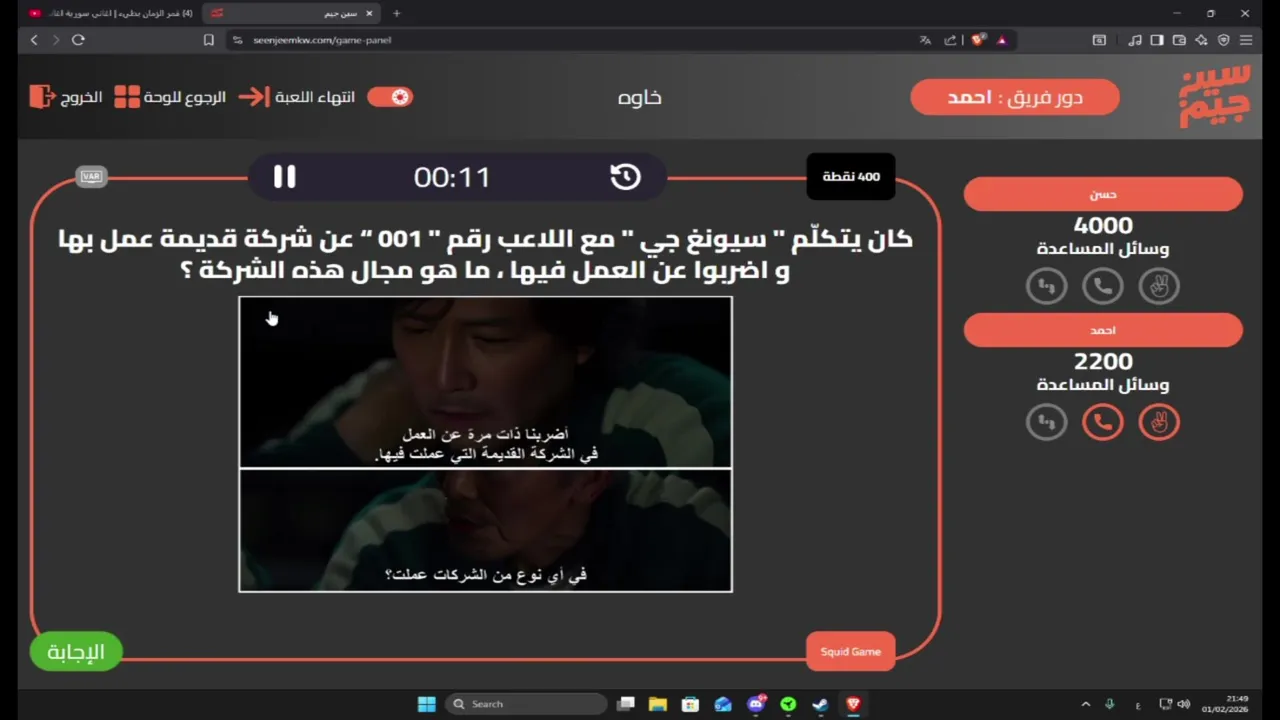Translate this page icon
Image resolution: width=1280 pixels, height=720 pixels.
(925, 40)
